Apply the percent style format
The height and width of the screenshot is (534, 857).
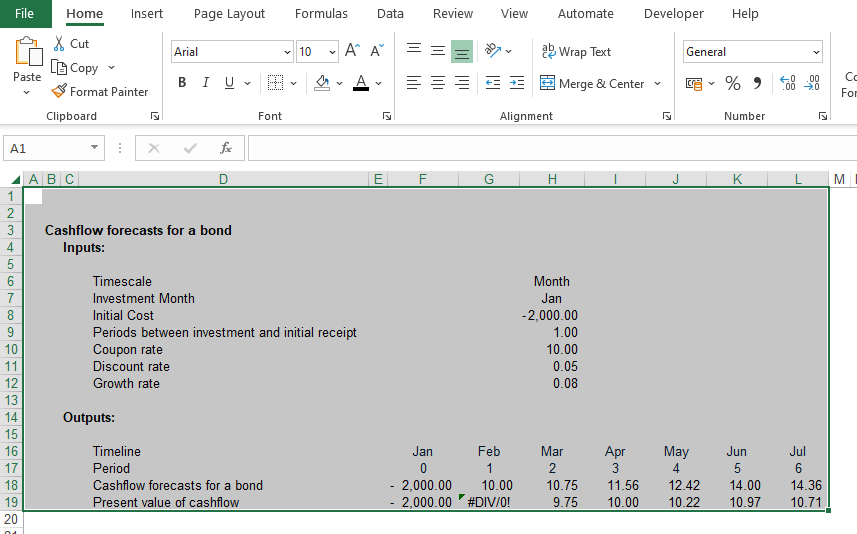pyautogui.click(x=733, y=83)
